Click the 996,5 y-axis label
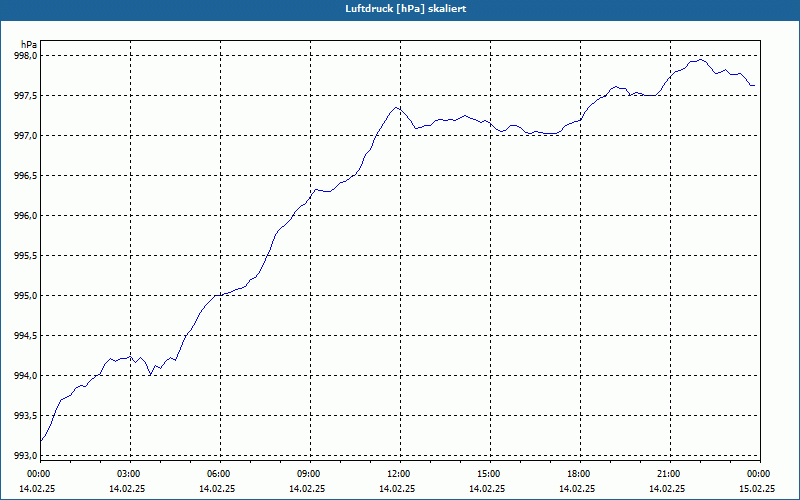800x500 pixels. [x=25, y=176]
